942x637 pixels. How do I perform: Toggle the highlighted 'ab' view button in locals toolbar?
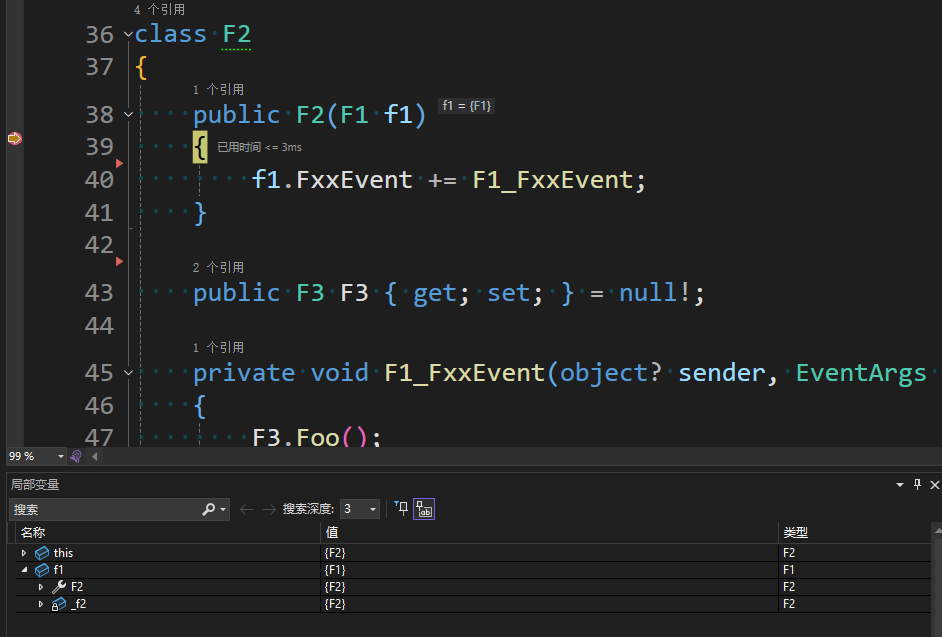pyautogui.click(x=424, y=509)
